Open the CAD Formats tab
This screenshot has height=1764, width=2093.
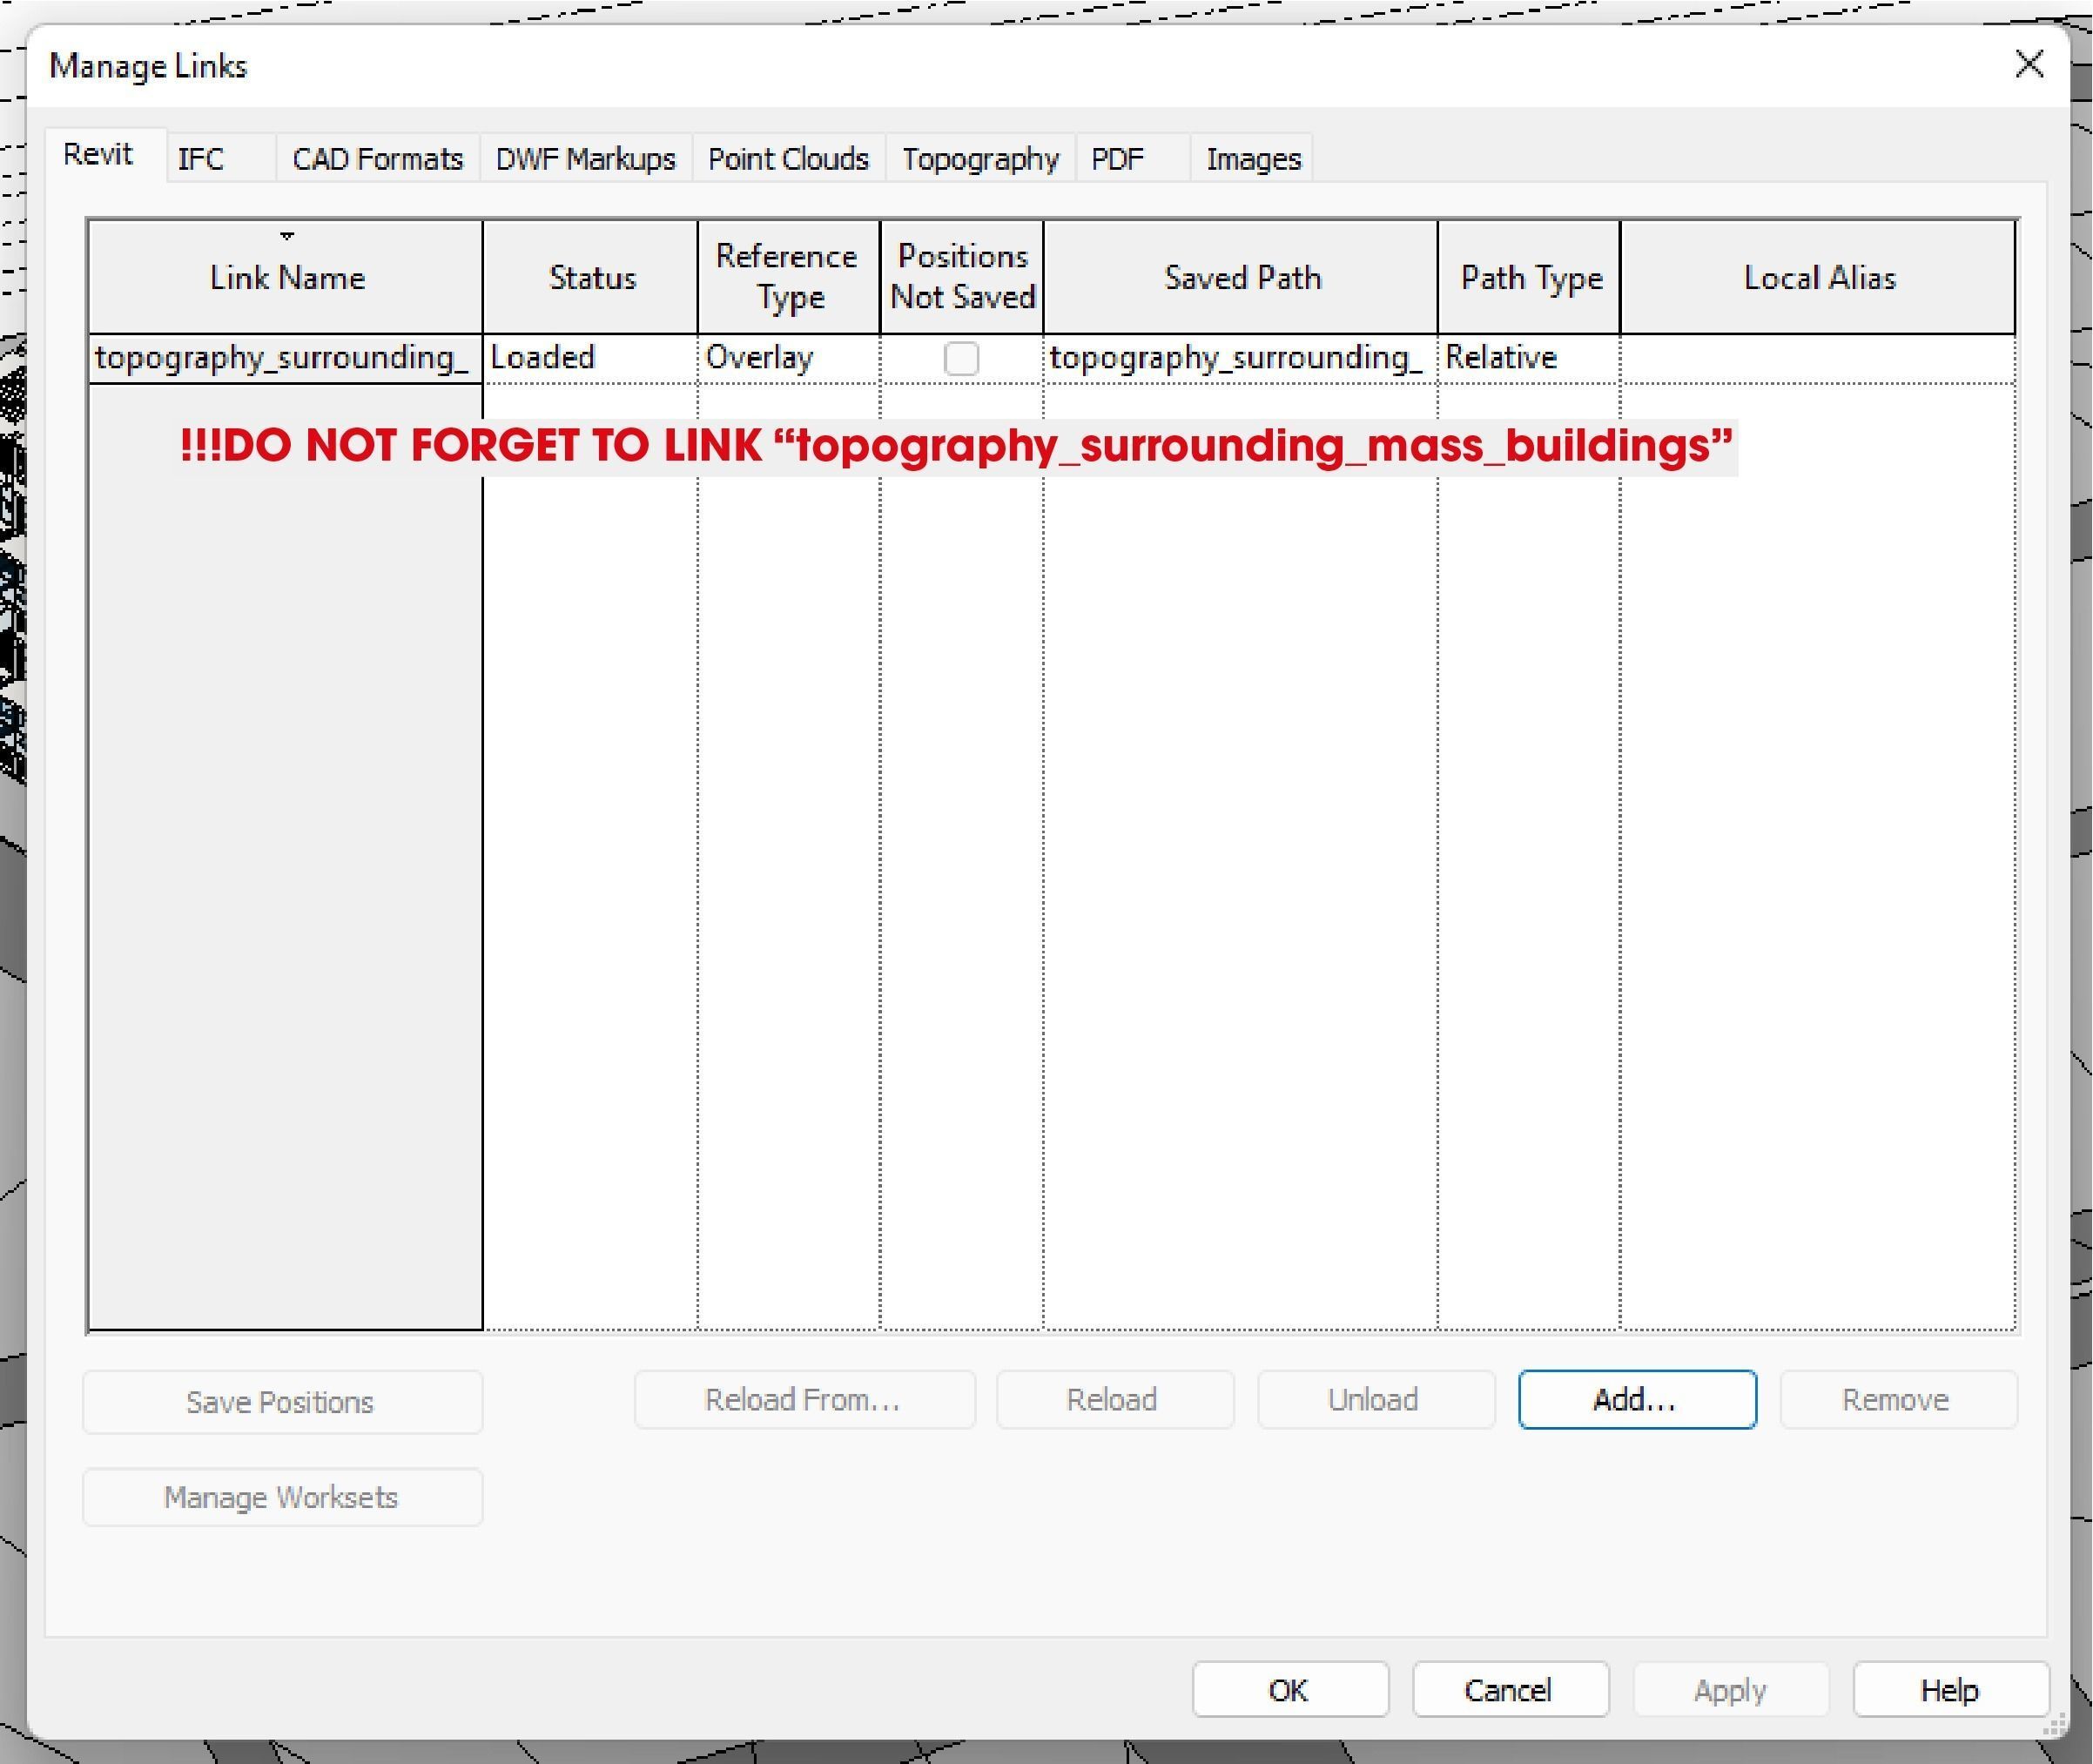(377, 159)
